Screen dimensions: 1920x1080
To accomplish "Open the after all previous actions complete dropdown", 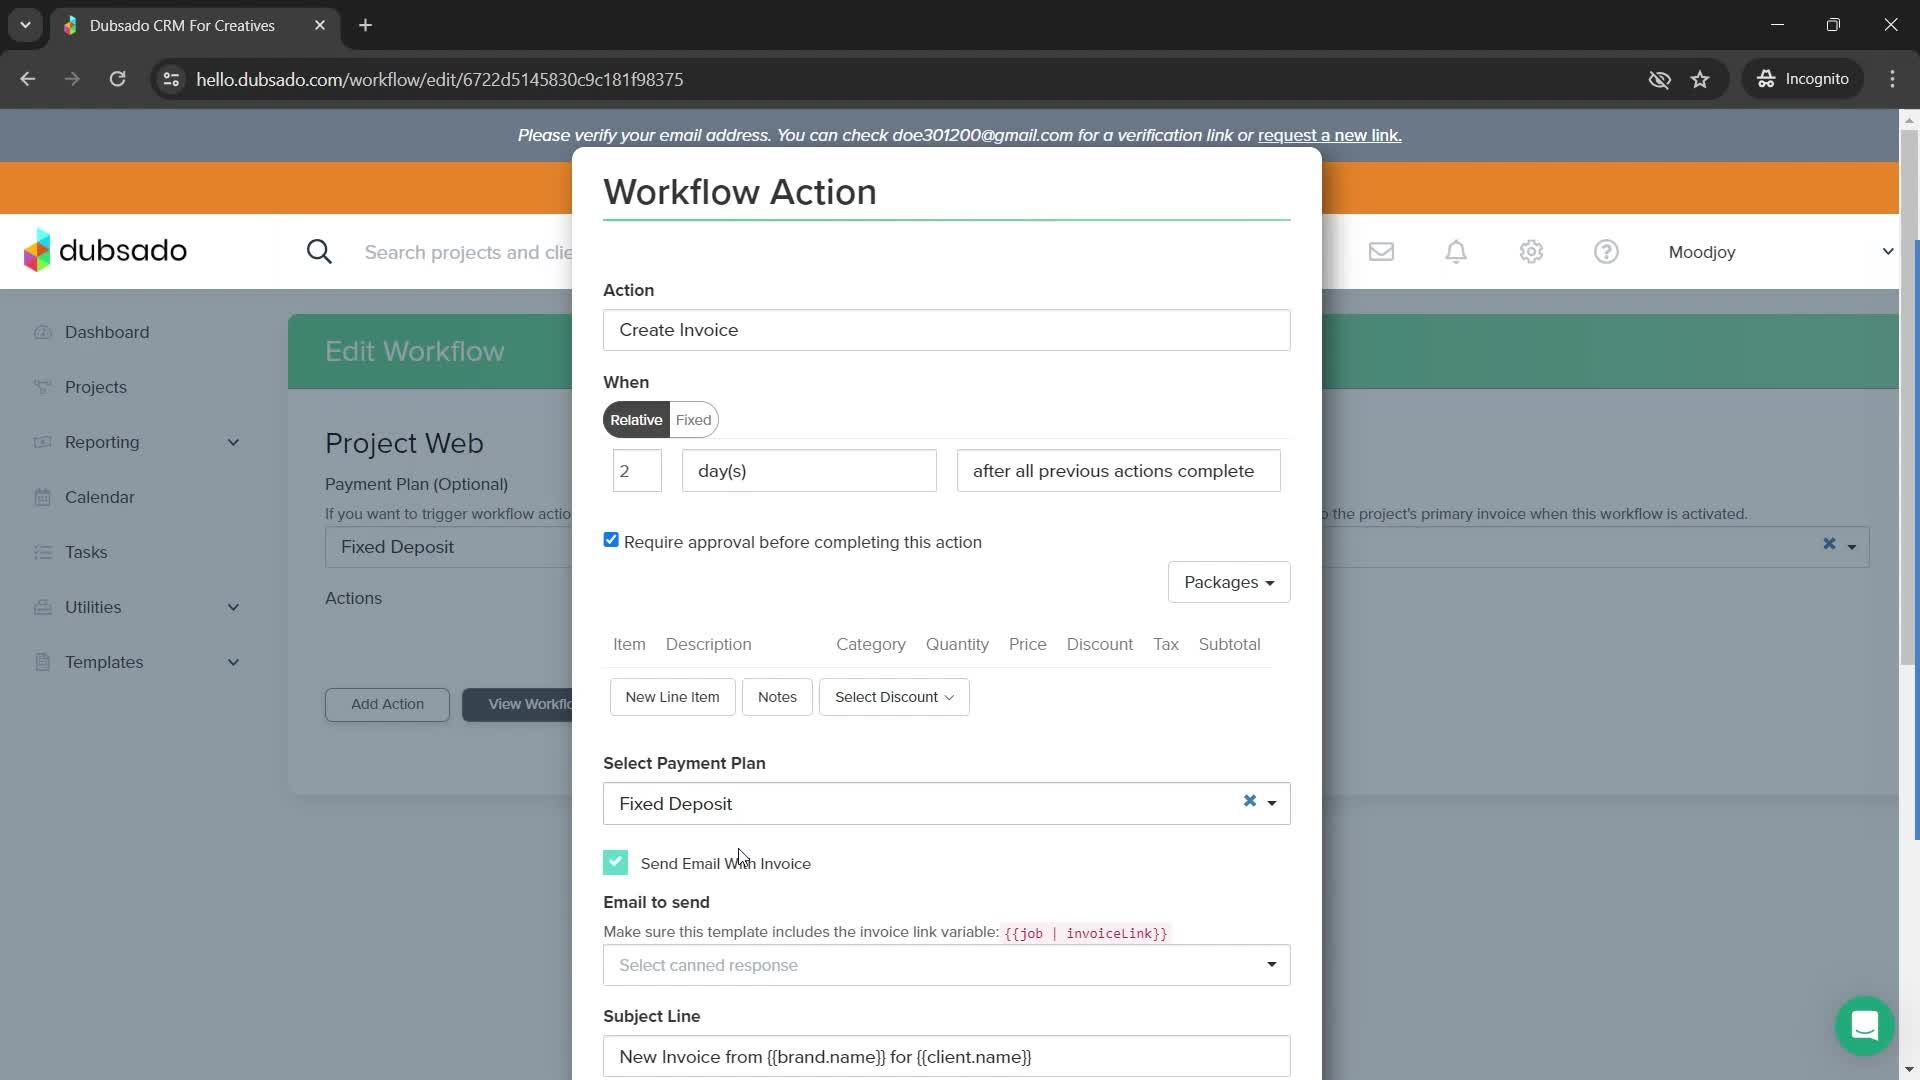I will click(1118, 471).
